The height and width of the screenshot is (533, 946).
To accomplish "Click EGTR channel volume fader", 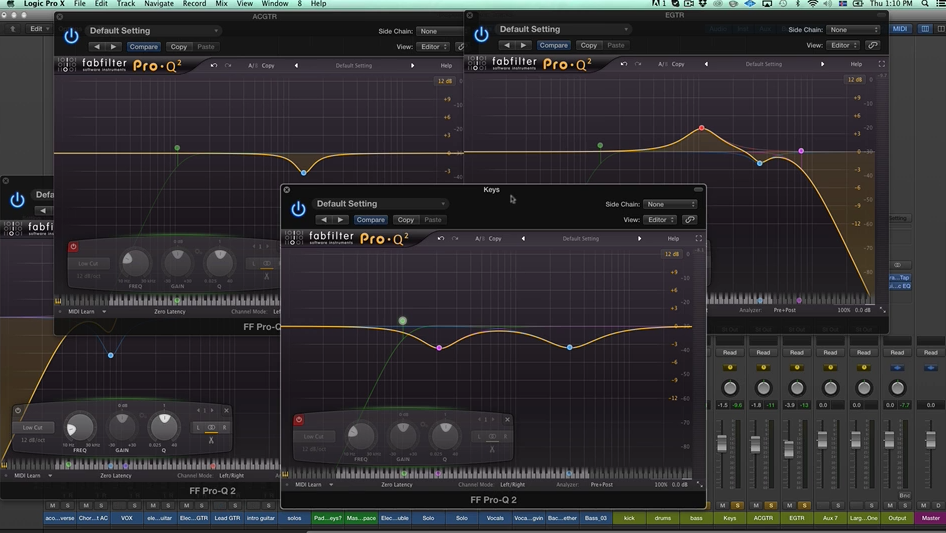I will 789,448.
